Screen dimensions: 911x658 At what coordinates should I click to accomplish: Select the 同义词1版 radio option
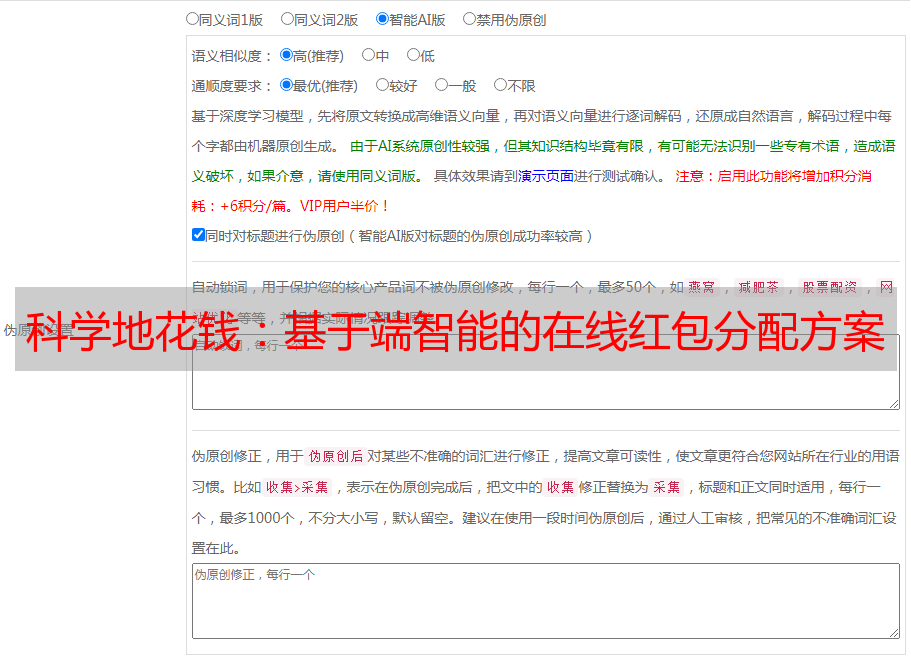pos(192,19)
